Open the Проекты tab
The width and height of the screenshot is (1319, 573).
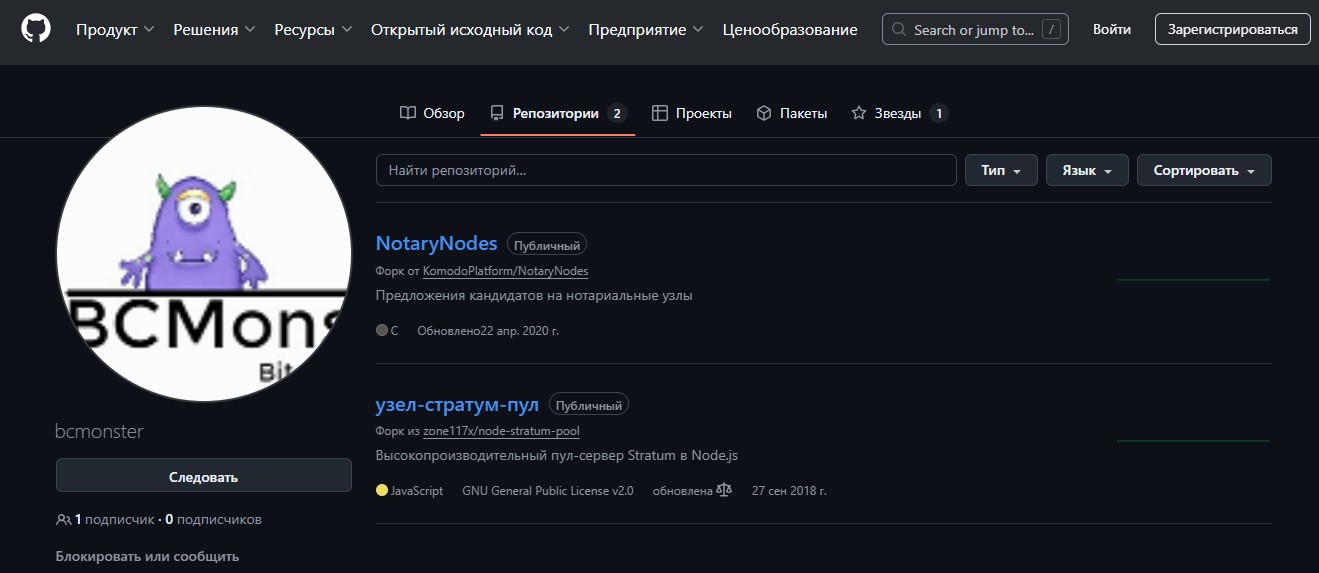(691, 113)
